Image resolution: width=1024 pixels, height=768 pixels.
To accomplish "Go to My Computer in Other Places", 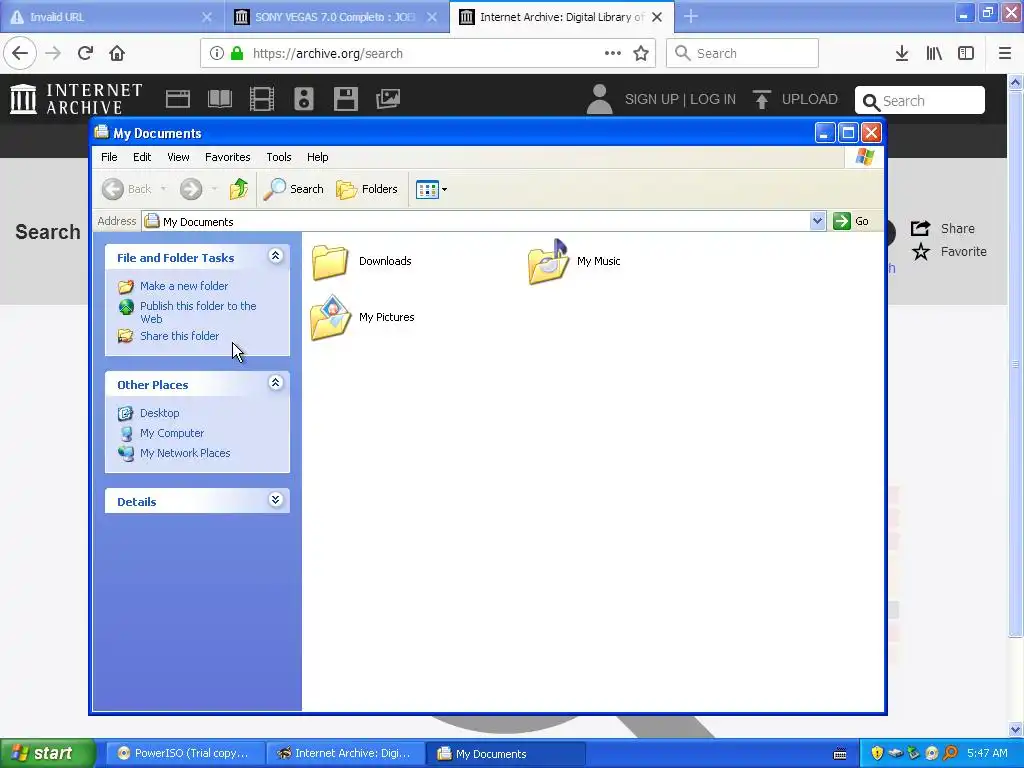I will coord(172,433).
